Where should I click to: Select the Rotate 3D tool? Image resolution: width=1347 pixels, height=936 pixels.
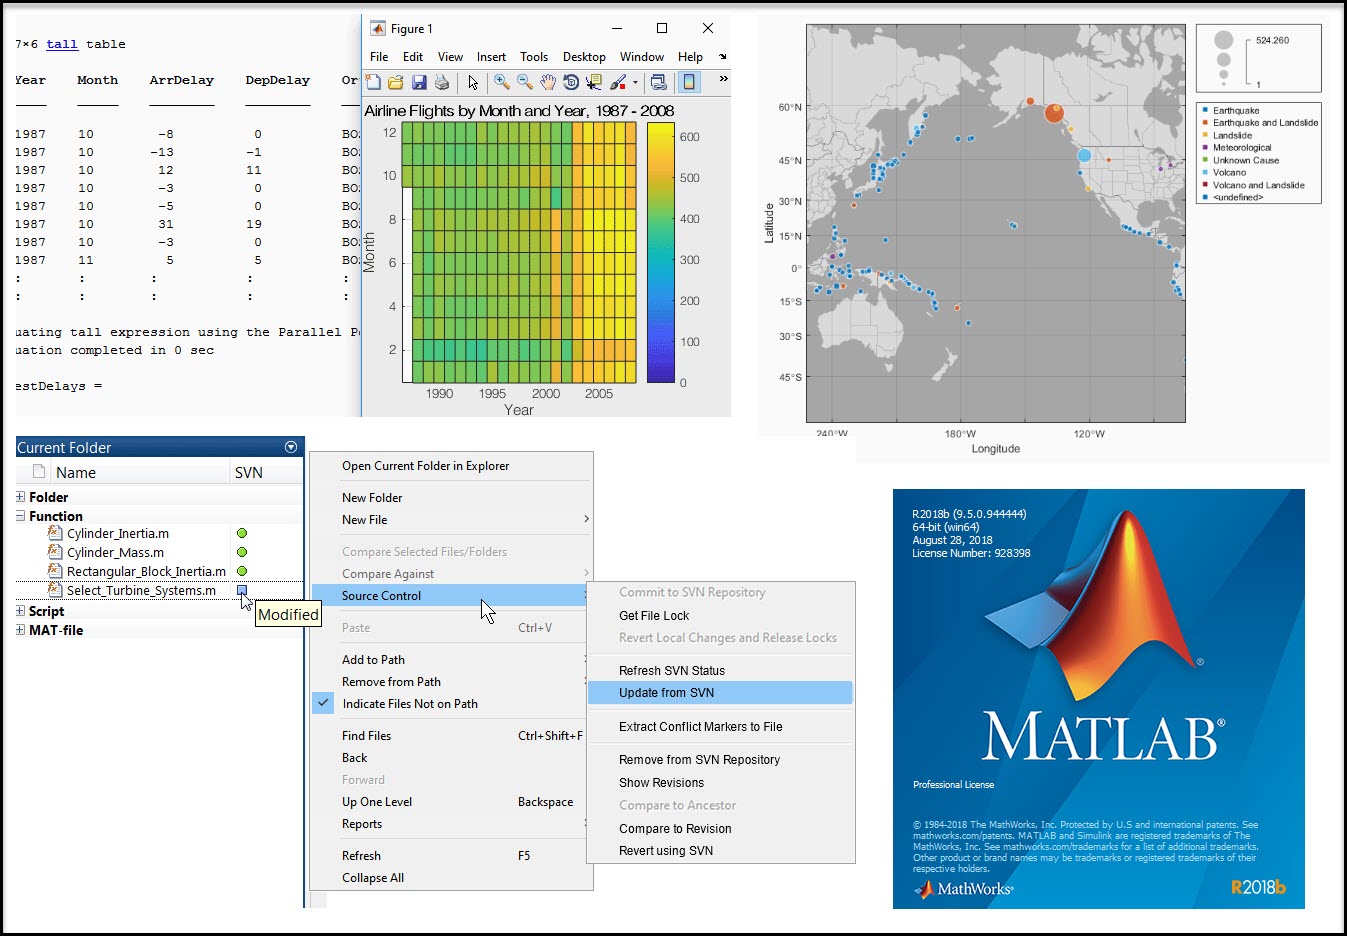click(571, 82)
